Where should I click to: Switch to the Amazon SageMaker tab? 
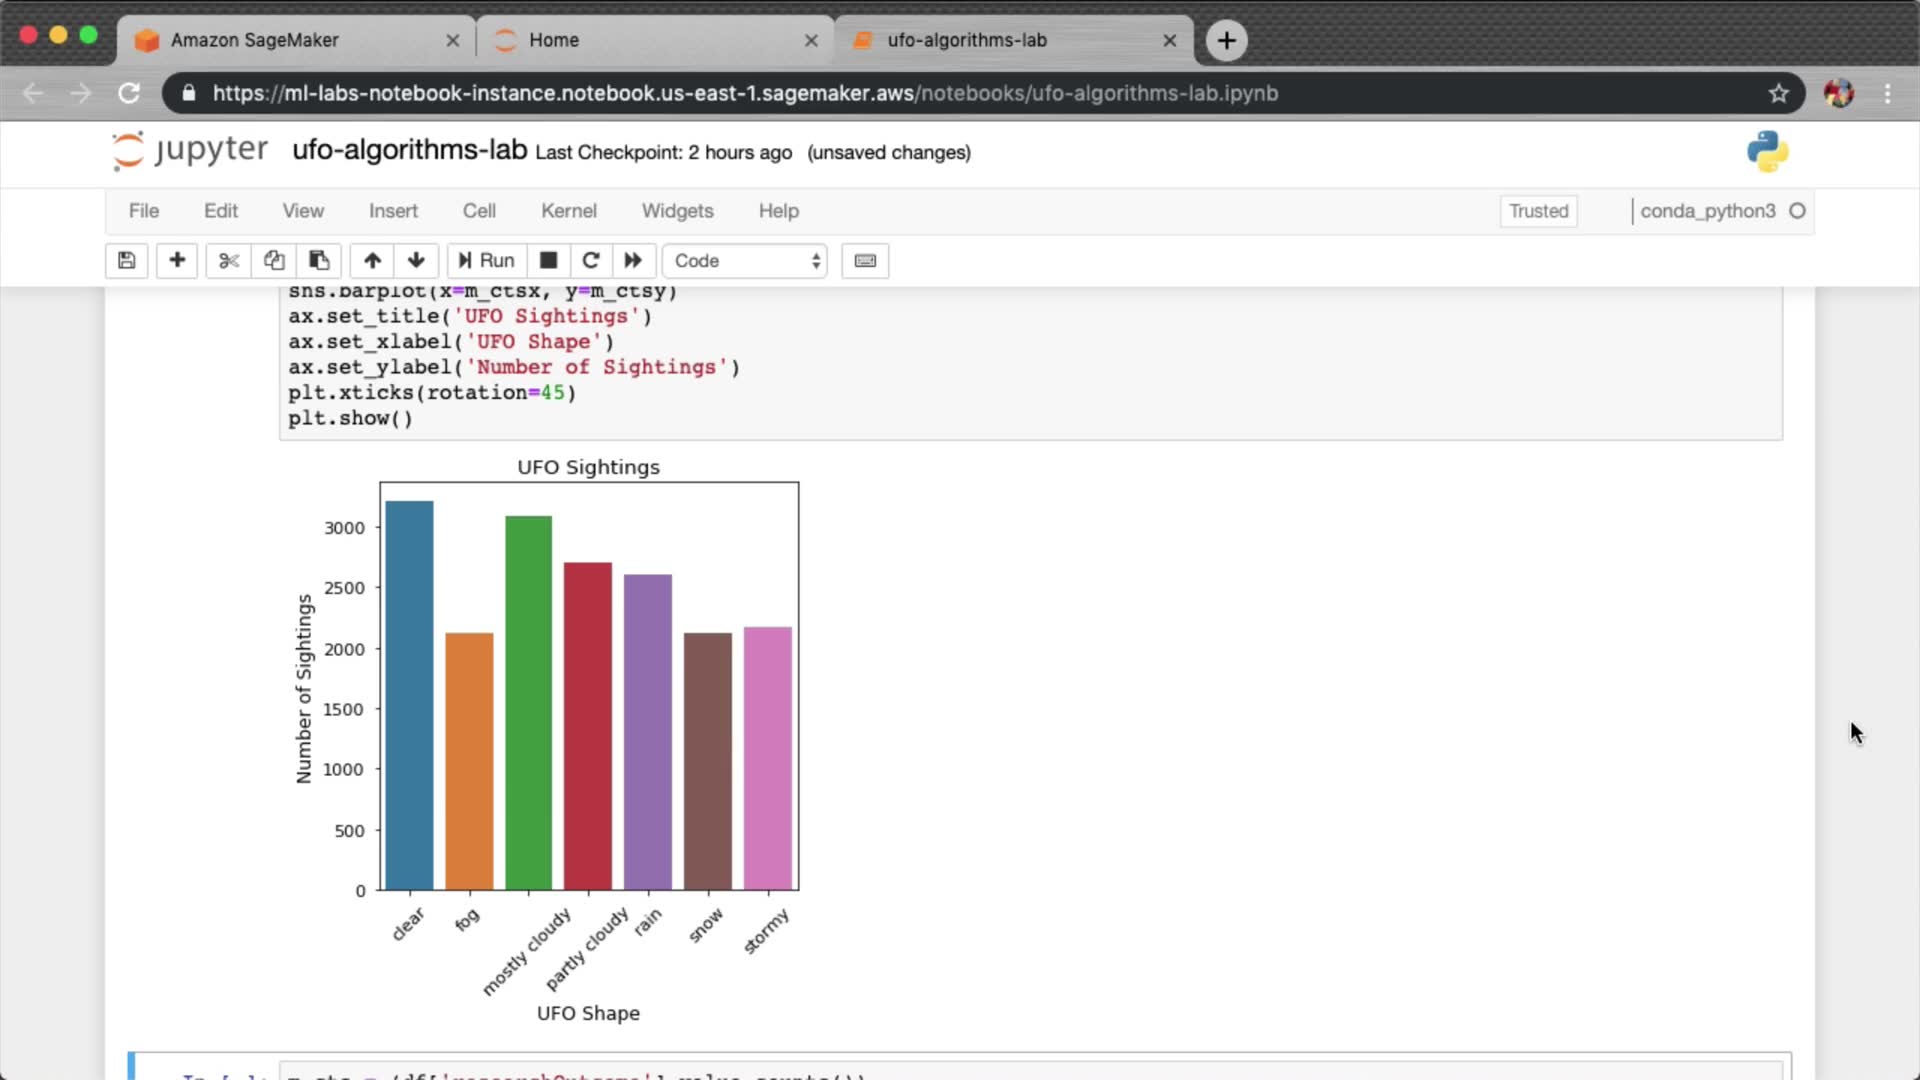(255, 40)
